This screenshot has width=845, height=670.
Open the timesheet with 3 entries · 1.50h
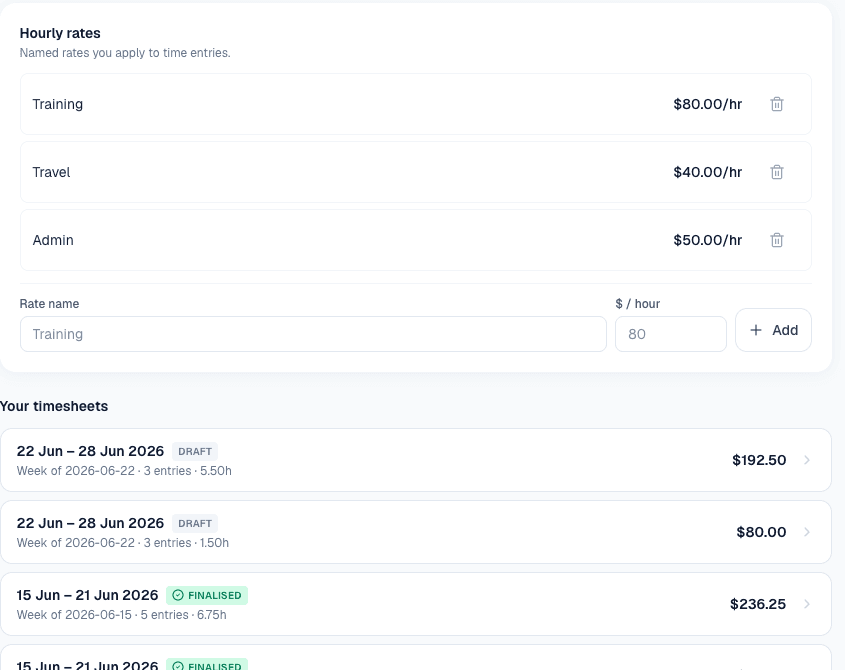tap(415, 532)
